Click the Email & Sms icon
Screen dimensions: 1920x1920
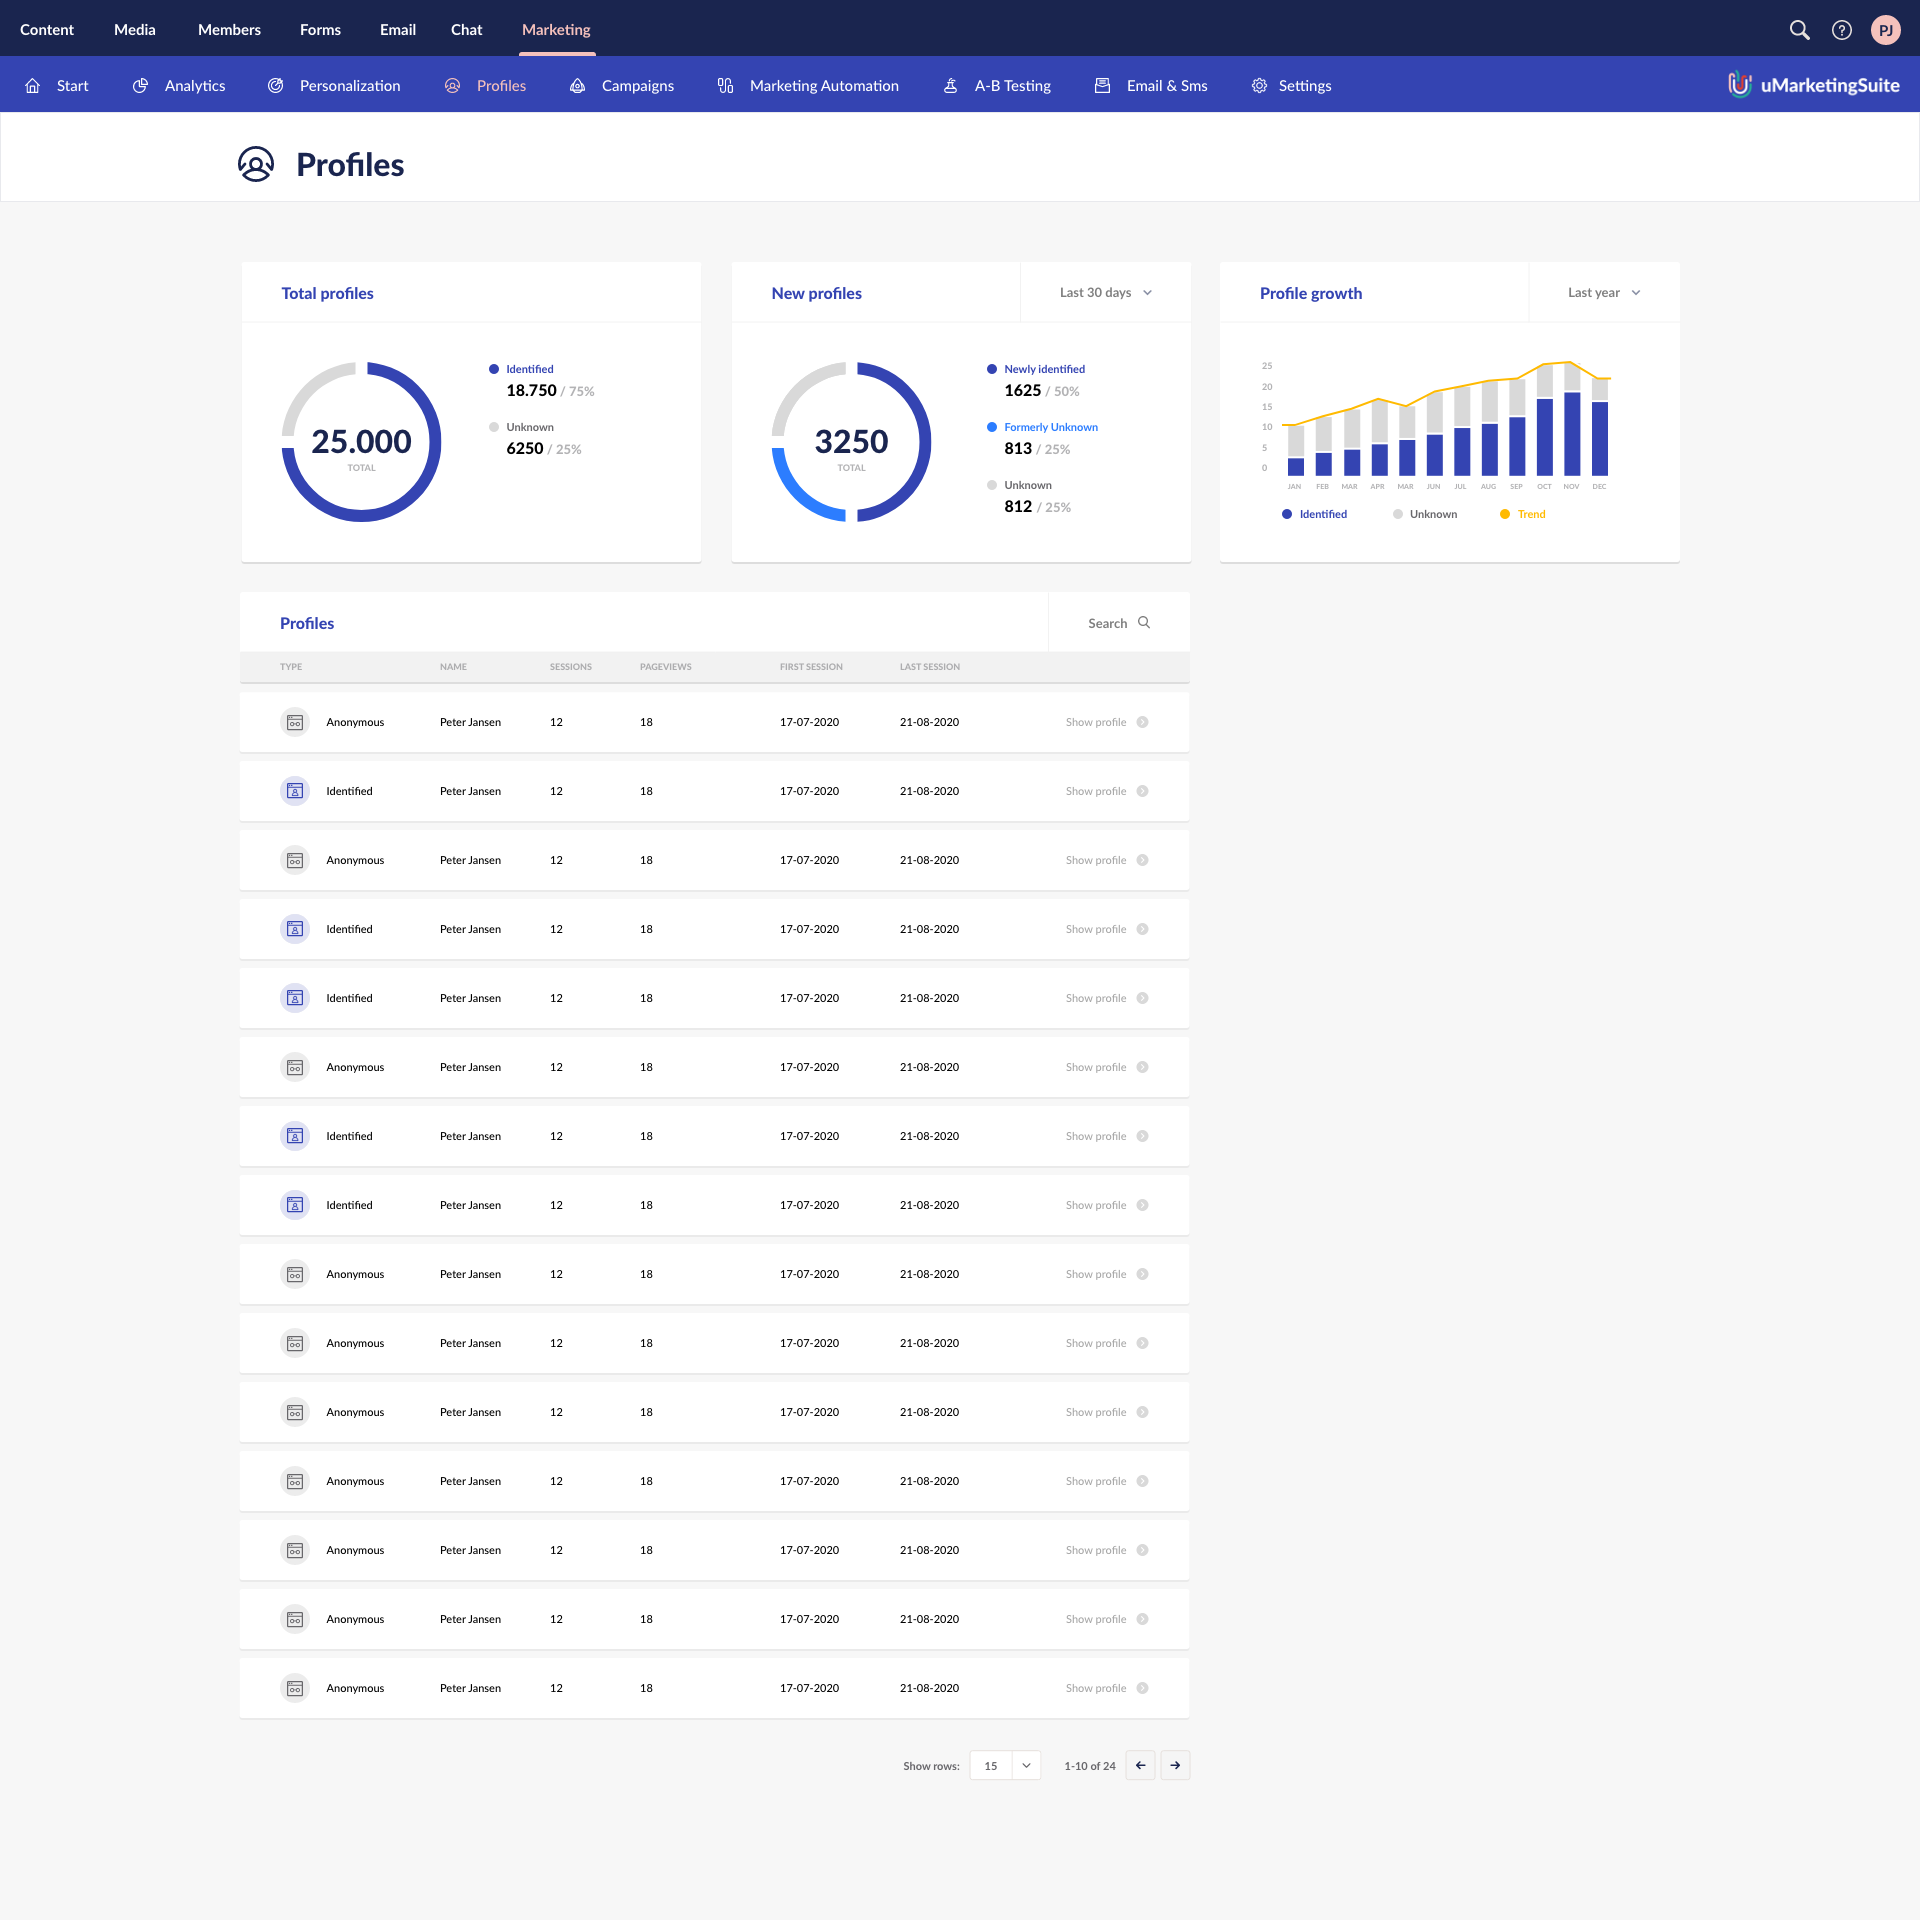pos(1102,86)
